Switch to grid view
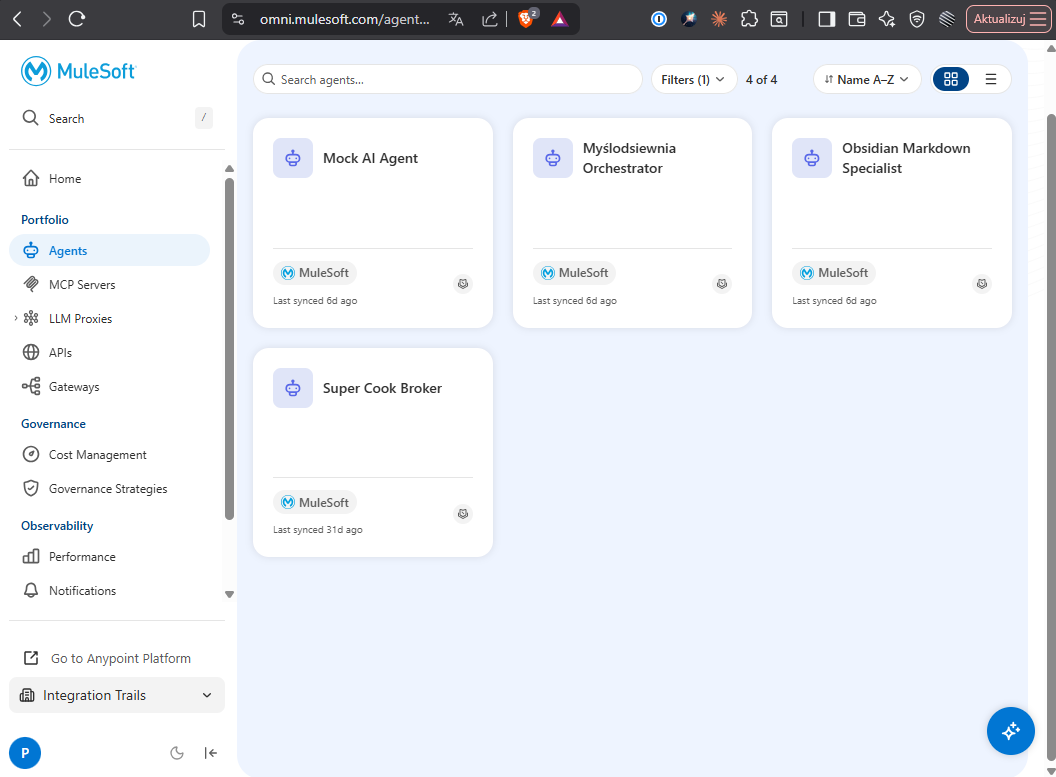The width and height of the screenshot is (1056, 777). click(951, 79)
